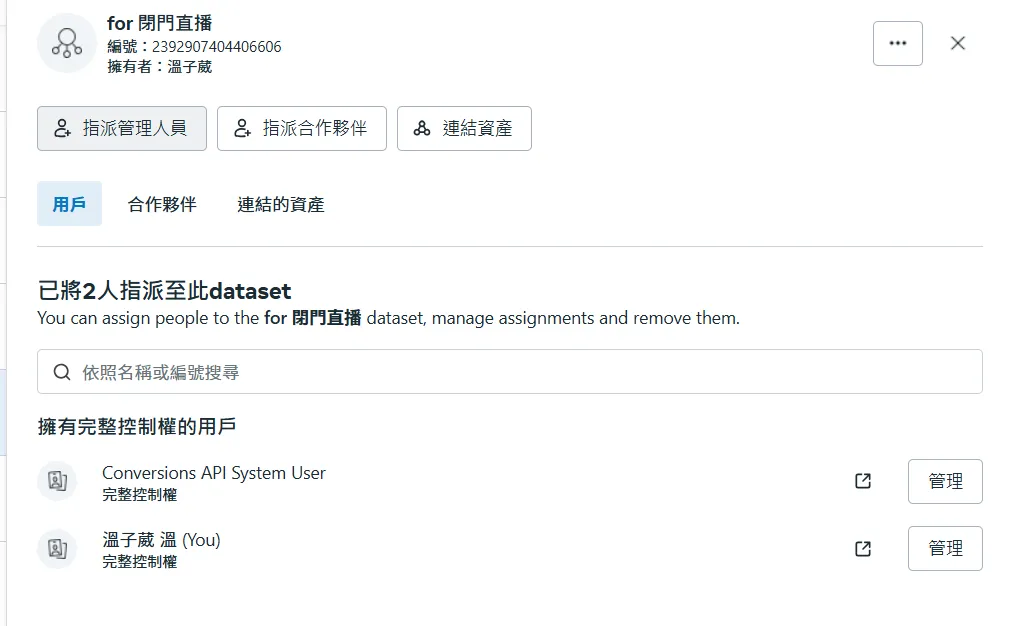Click 完整控制權 under 溫子葳 溫 (You)
The height and width of the screenshot is (626, 1010).
pos(140,562)
